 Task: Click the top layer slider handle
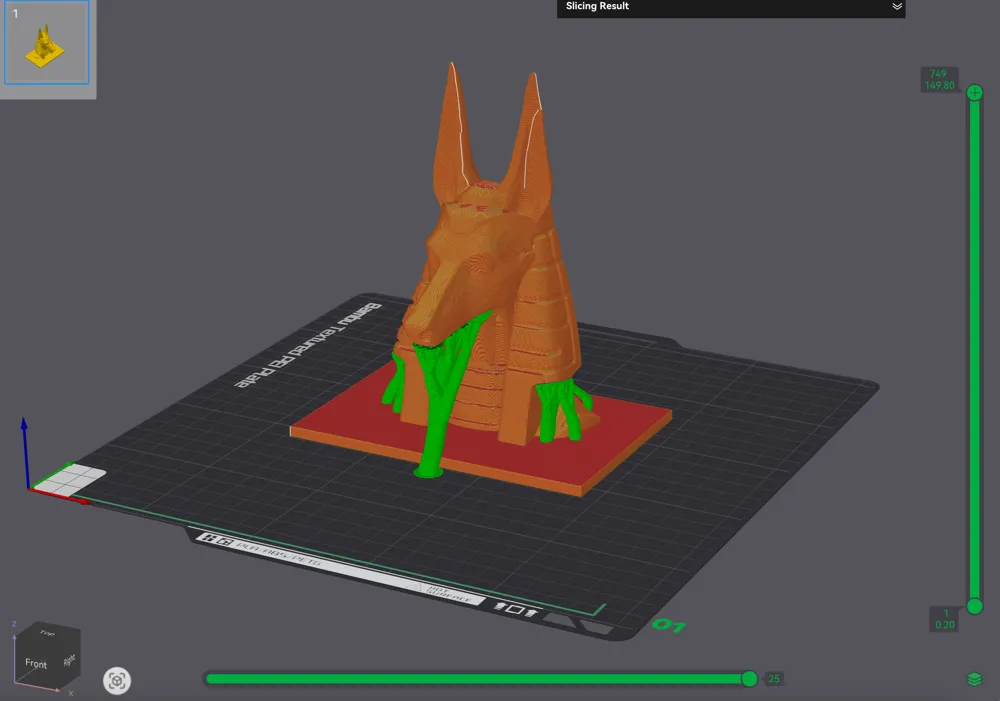pos(974,93)
